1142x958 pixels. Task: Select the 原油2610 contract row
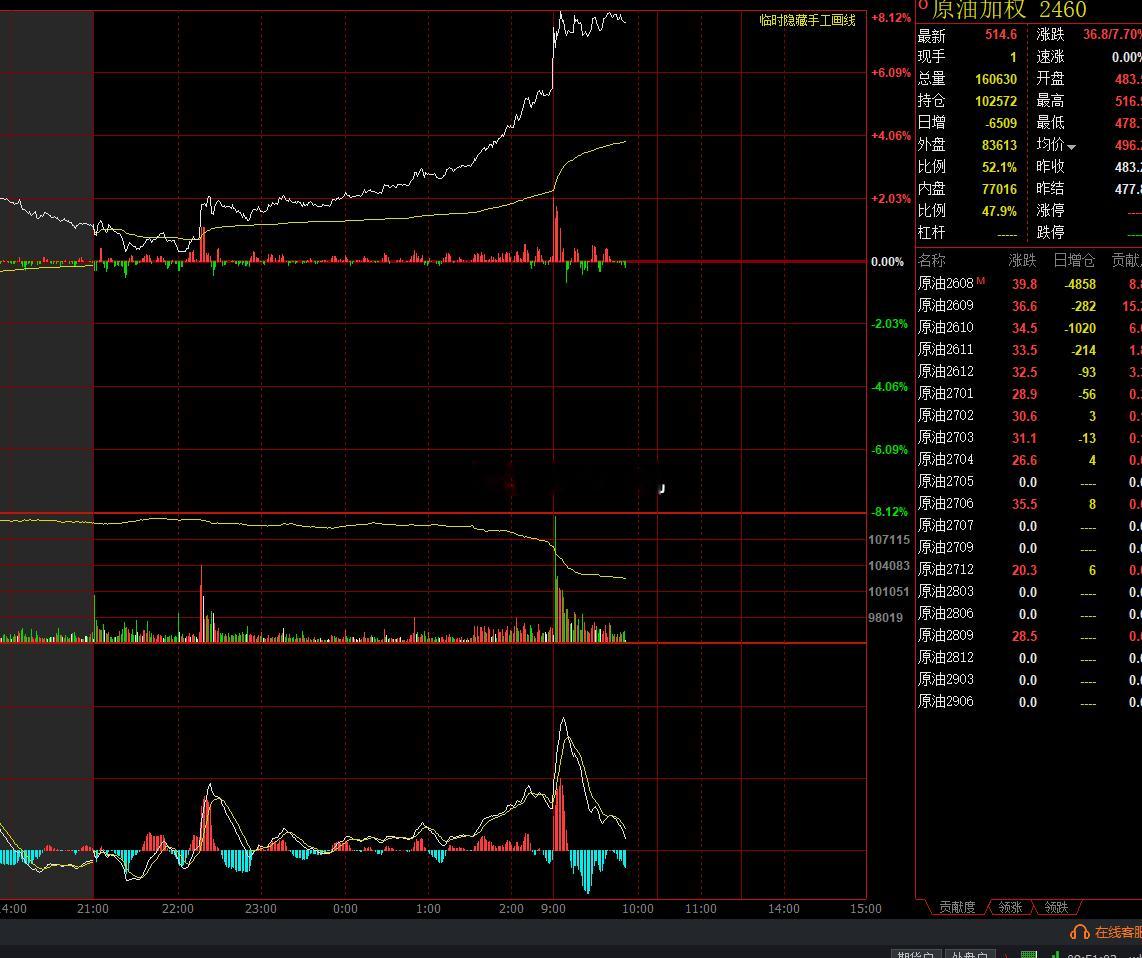coord(1028,328)
